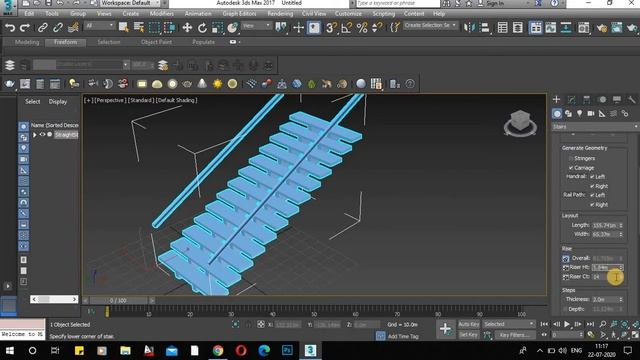Switch to the Object Paint ribbon tab
Viewport: 640px width, 360px height.
click(x=156, y=42)
